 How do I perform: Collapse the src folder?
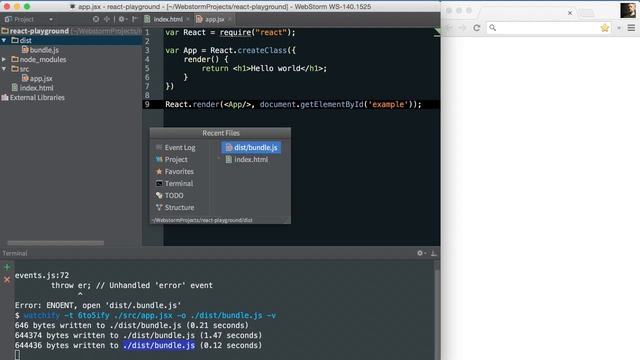click(x=4, y=69)
